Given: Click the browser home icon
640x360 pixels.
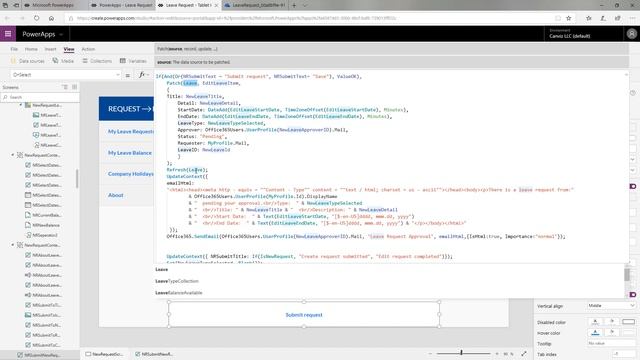Looking at the screenshot, I should [51, 18].
